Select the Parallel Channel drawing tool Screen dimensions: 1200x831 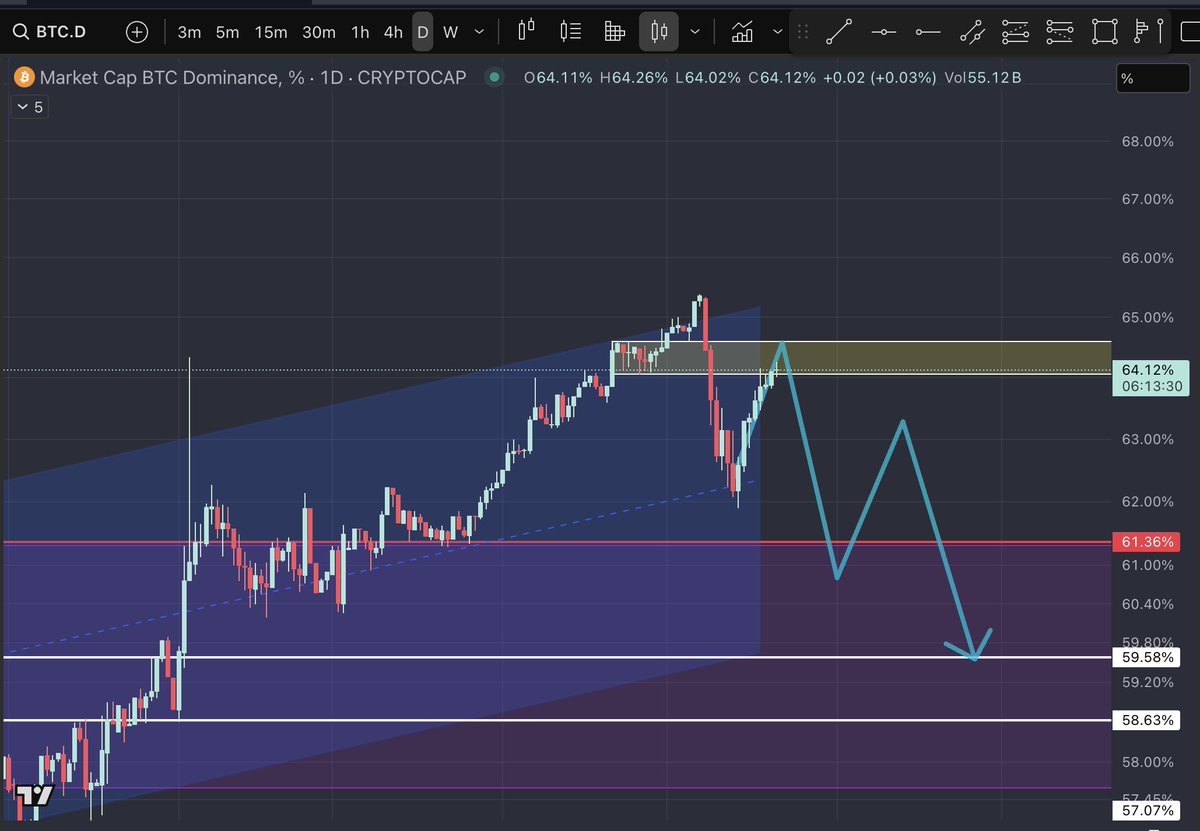(x=971, y=32)
